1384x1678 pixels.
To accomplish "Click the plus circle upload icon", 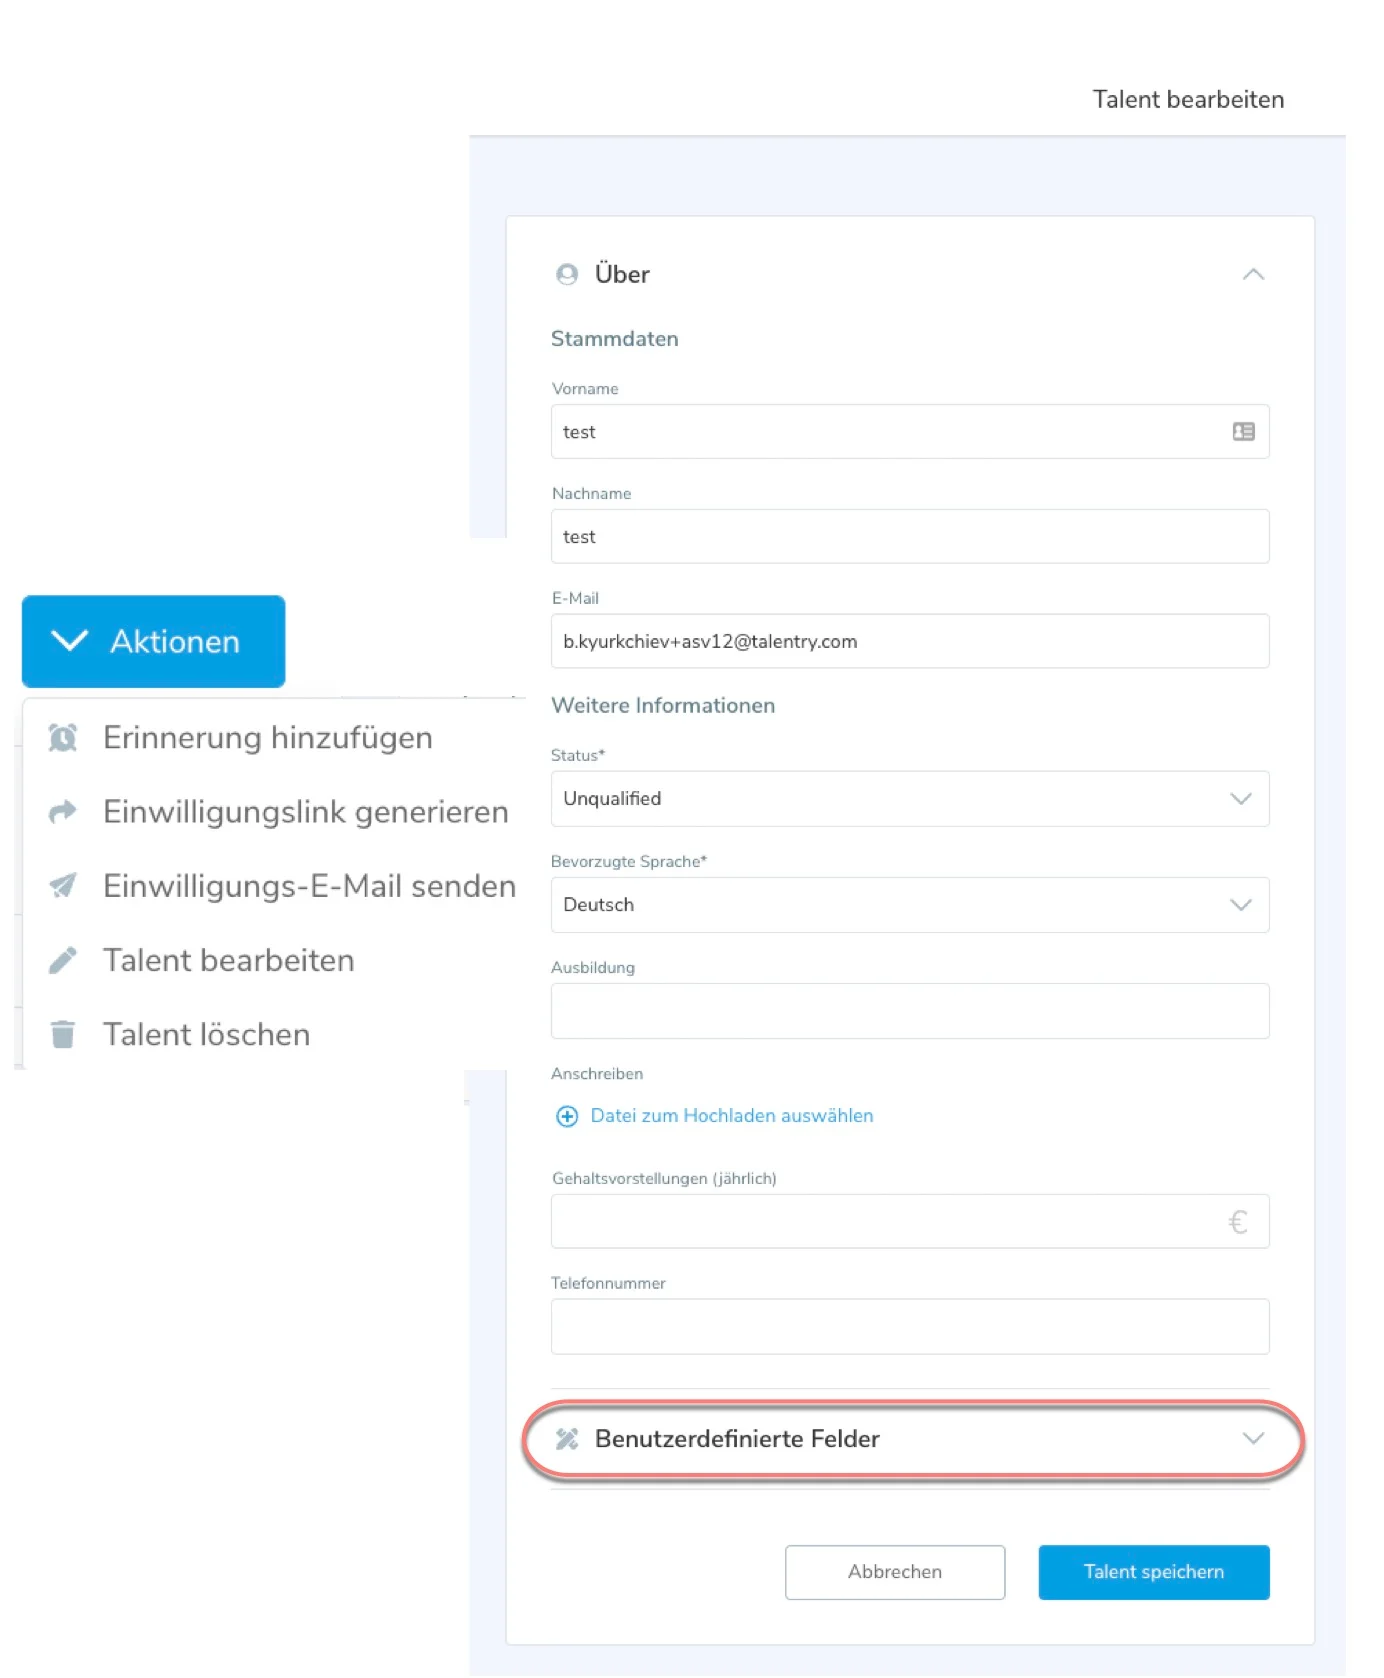I will click(567, 1116).
